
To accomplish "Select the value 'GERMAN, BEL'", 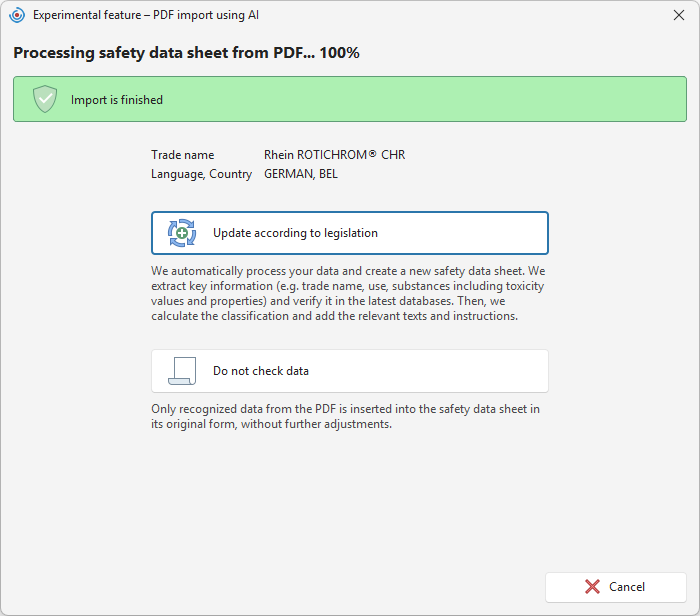I will click(x=301, y=174).
